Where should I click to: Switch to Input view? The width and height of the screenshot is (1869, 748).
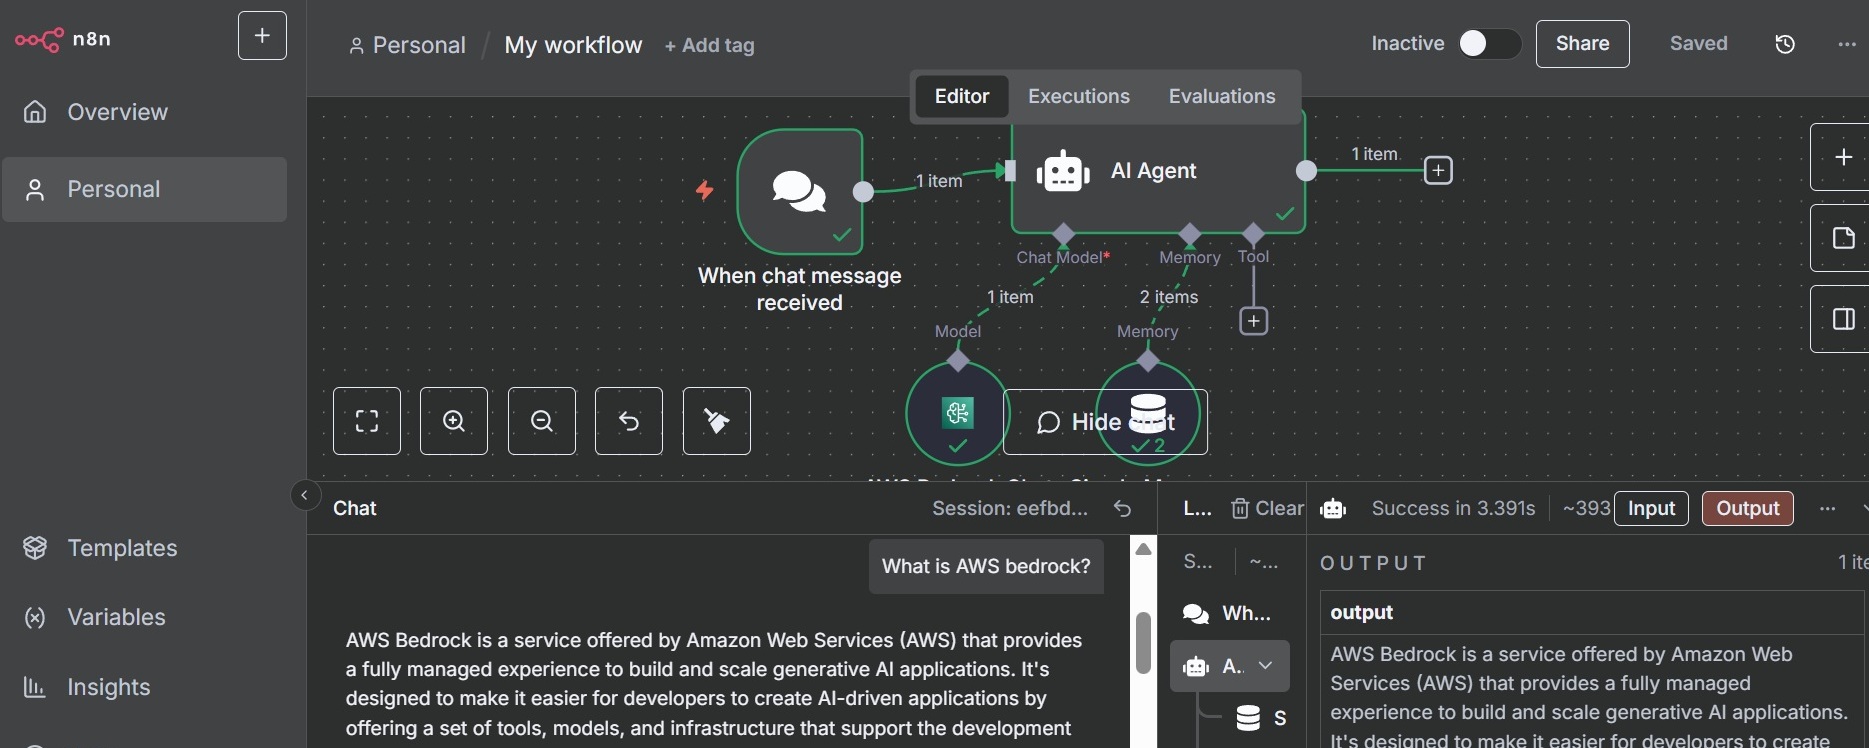tap(1651, 508)
